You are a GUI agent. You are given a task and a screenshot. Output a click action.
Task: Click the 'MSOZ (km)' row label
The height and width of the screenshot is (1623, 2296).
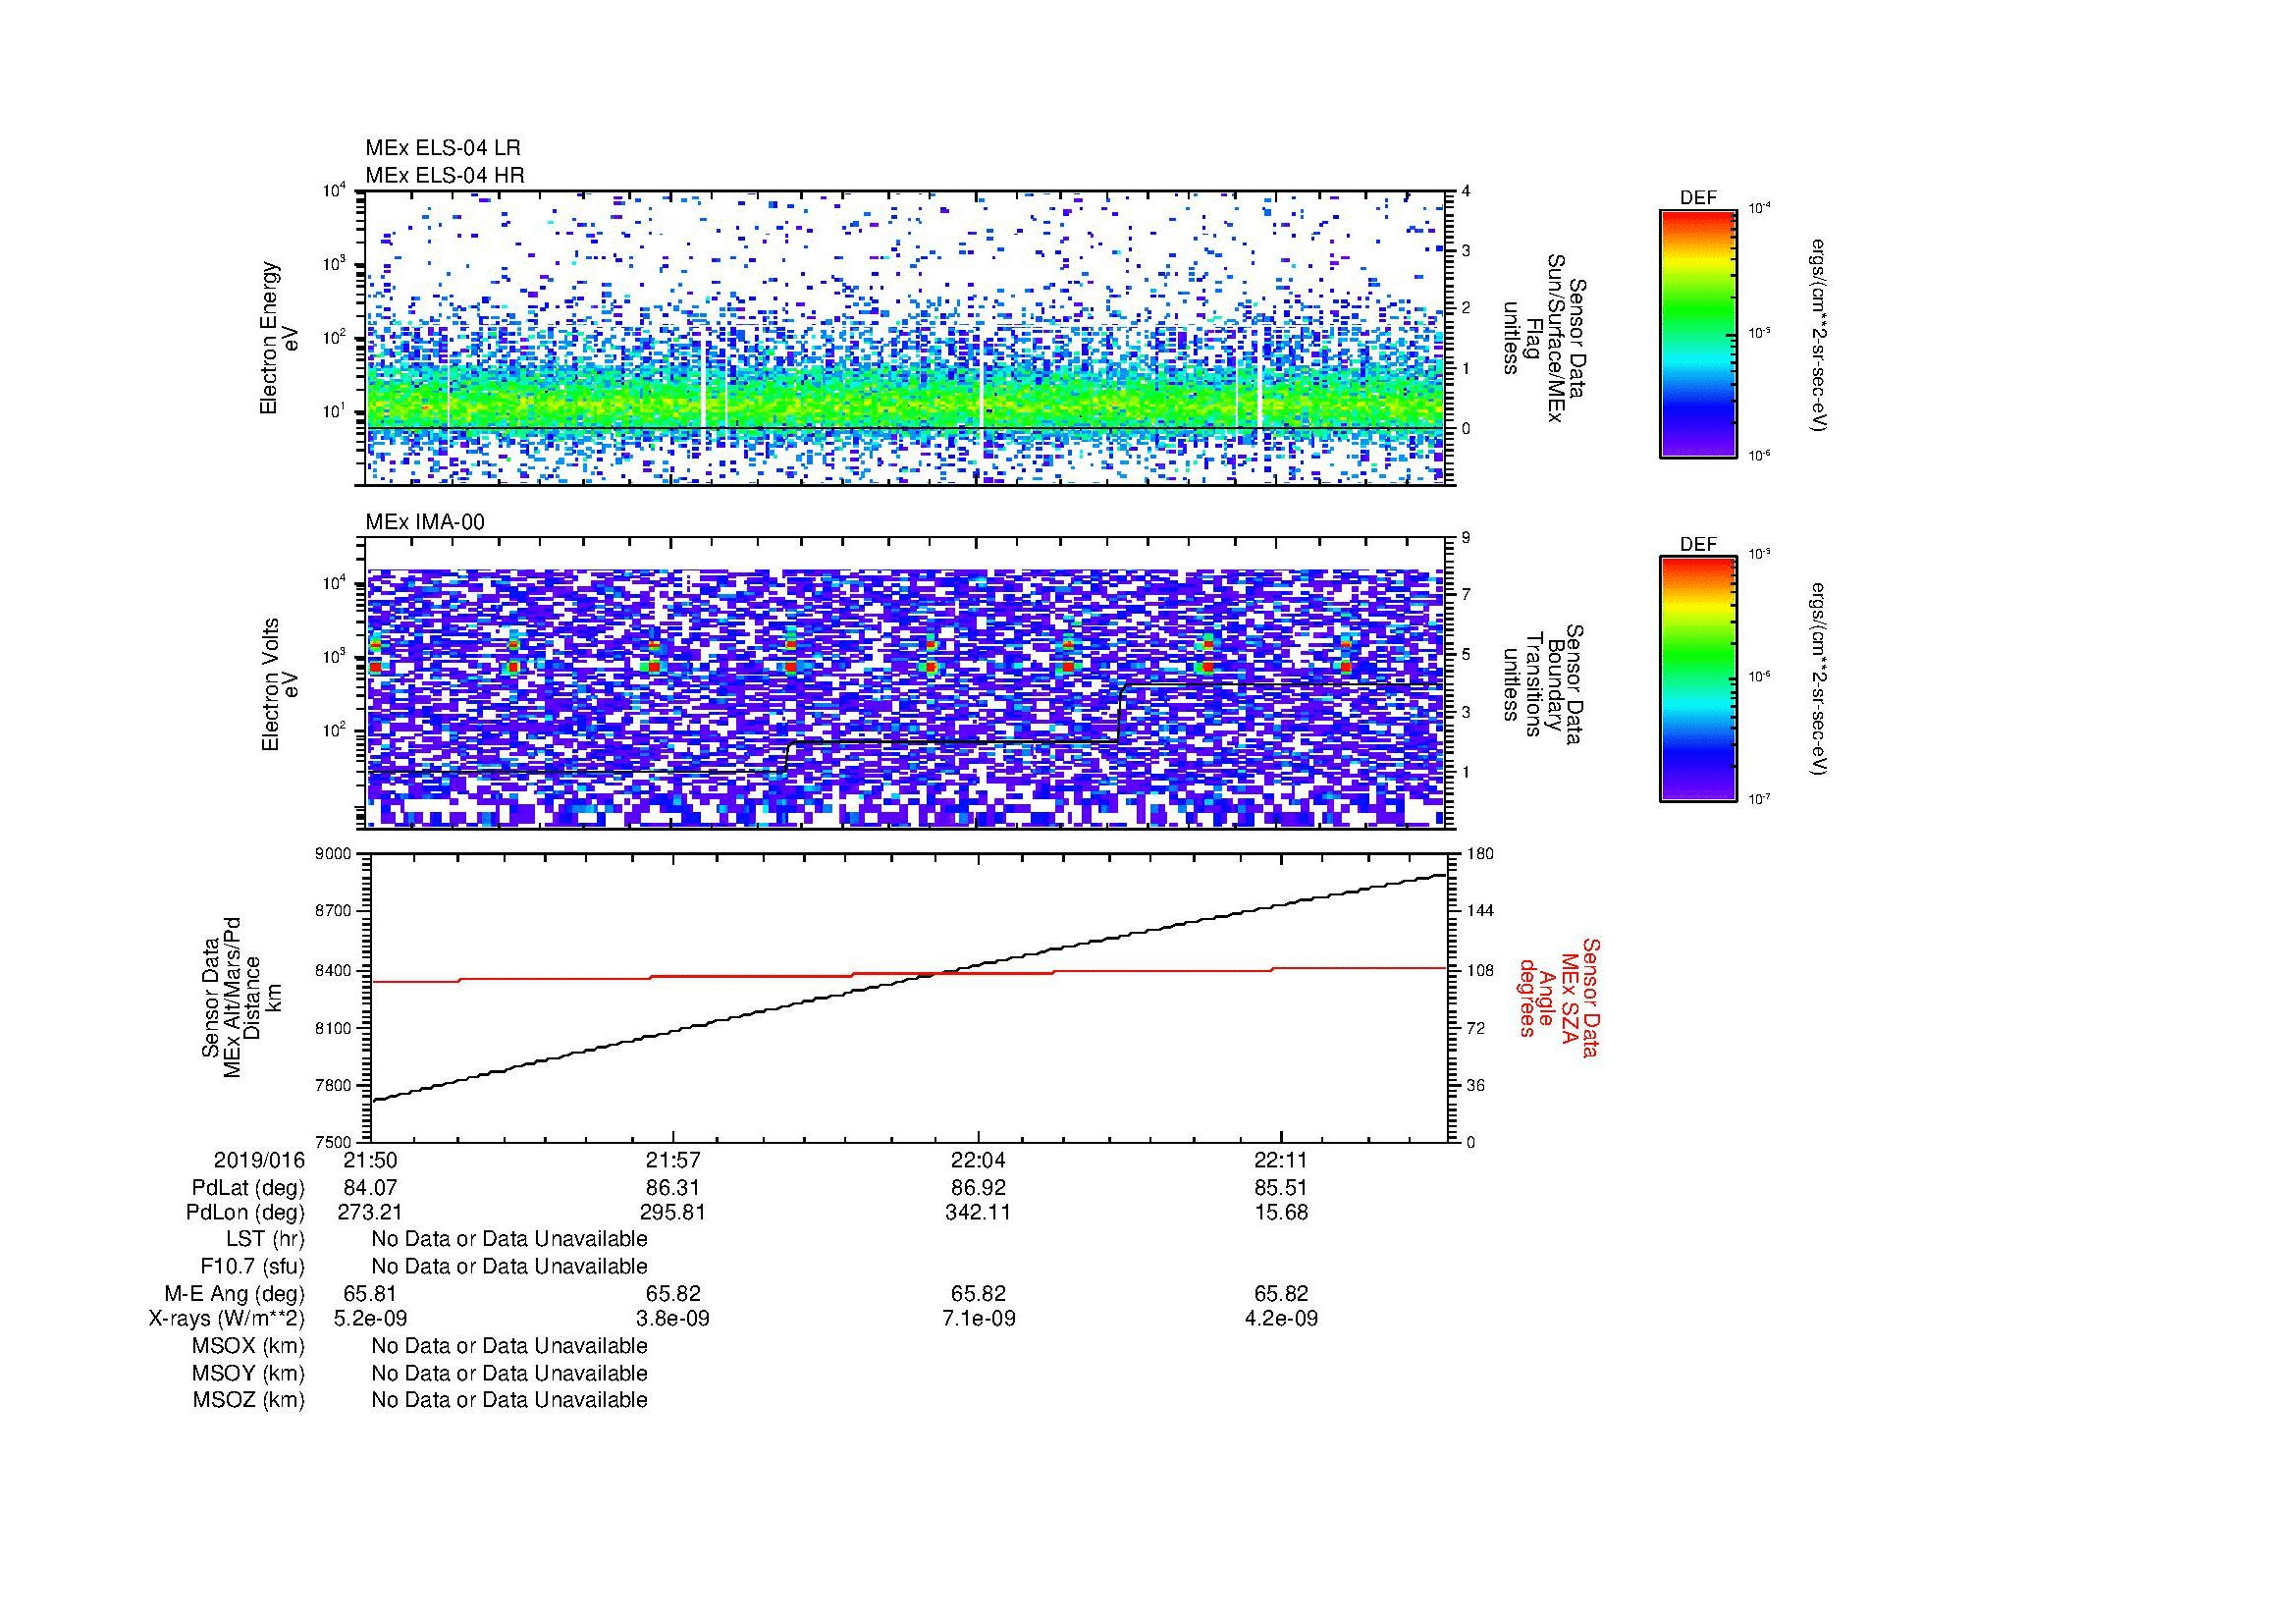click(248, 1400)
